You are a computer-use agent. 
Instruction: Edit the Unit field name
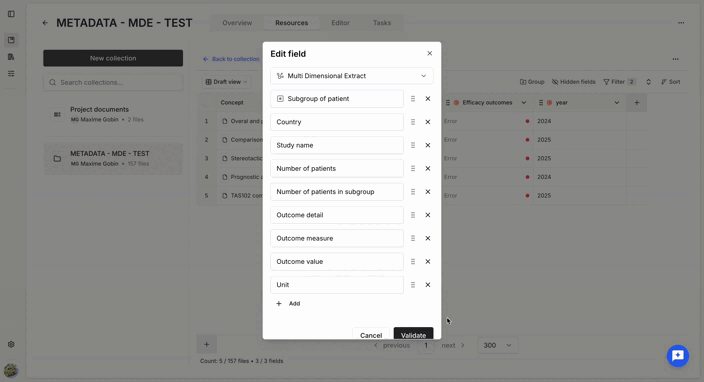pyautogui.click(x=337, y=285)
